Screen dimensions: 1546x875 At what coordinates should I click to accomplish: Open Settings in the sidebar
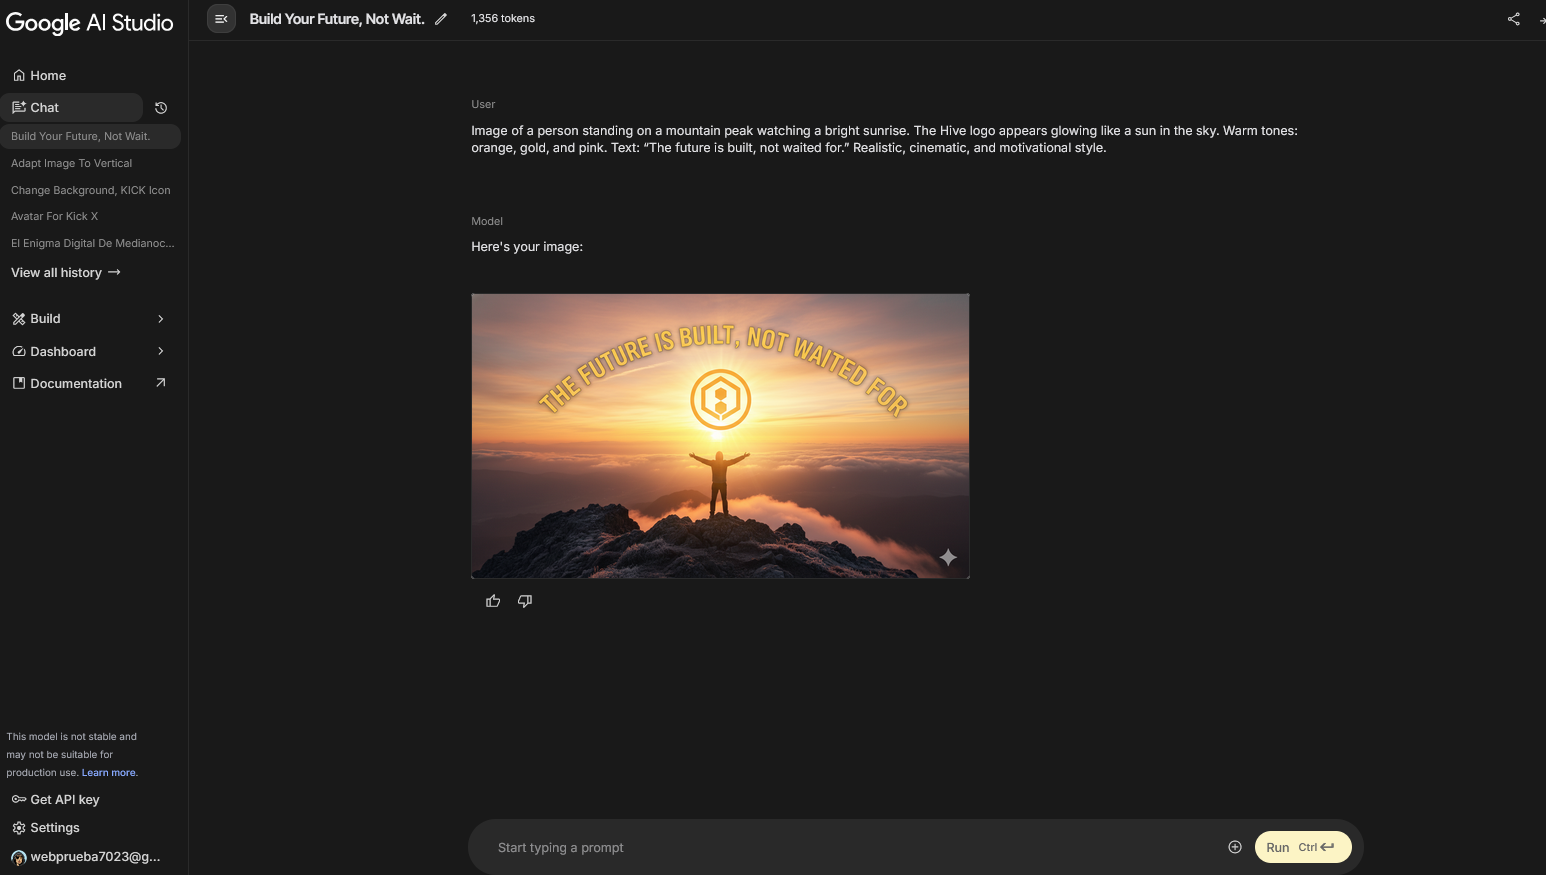pos(46,828)
